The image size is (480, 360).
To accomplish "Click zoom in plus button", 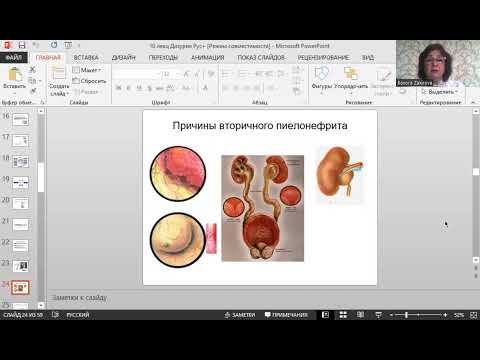I will point(445,315).
